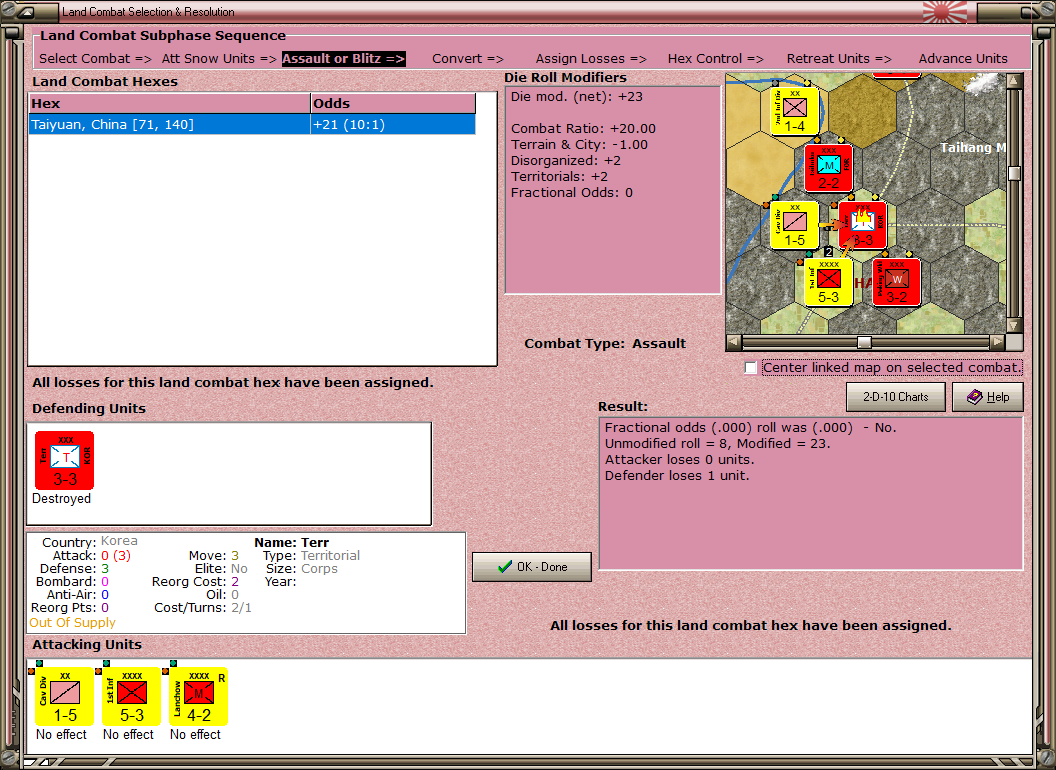Open the 2-D-10 Charts
Viewport: 1056px width, 770px height.
tap(896, 397)
